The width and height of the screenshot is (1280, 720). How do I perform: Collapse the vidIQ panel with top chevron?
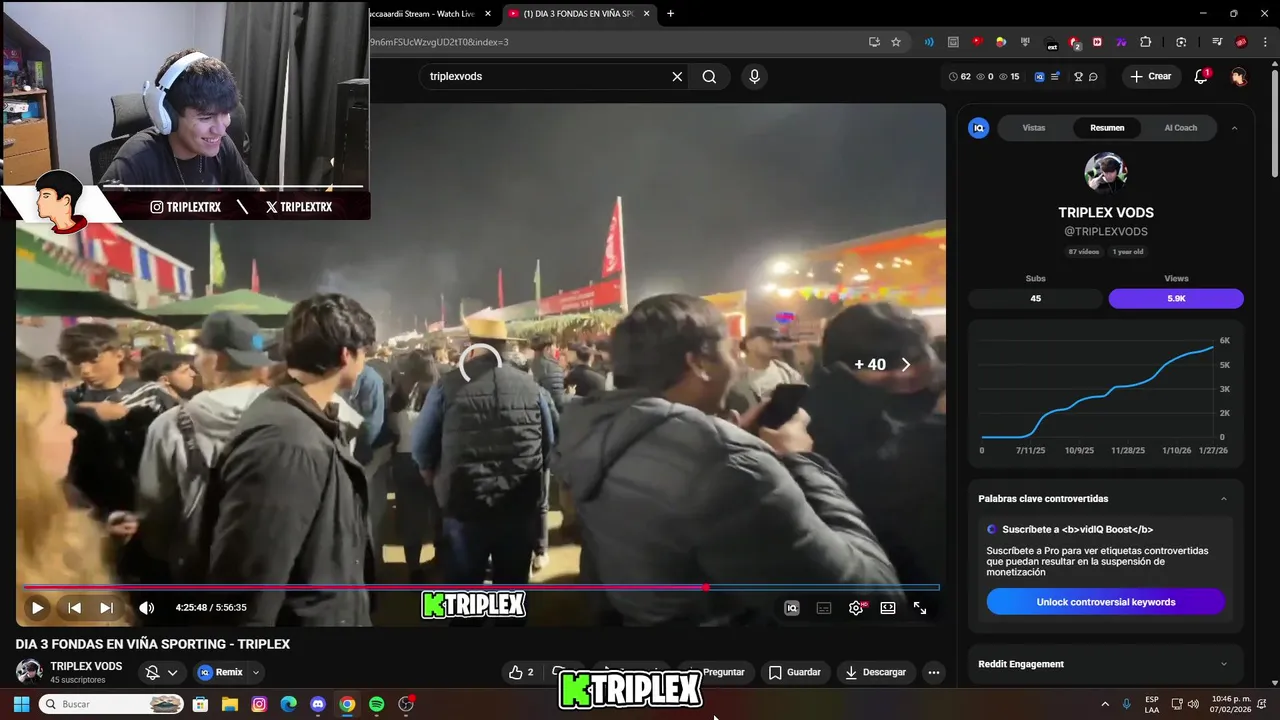[x=1234, y=128]
